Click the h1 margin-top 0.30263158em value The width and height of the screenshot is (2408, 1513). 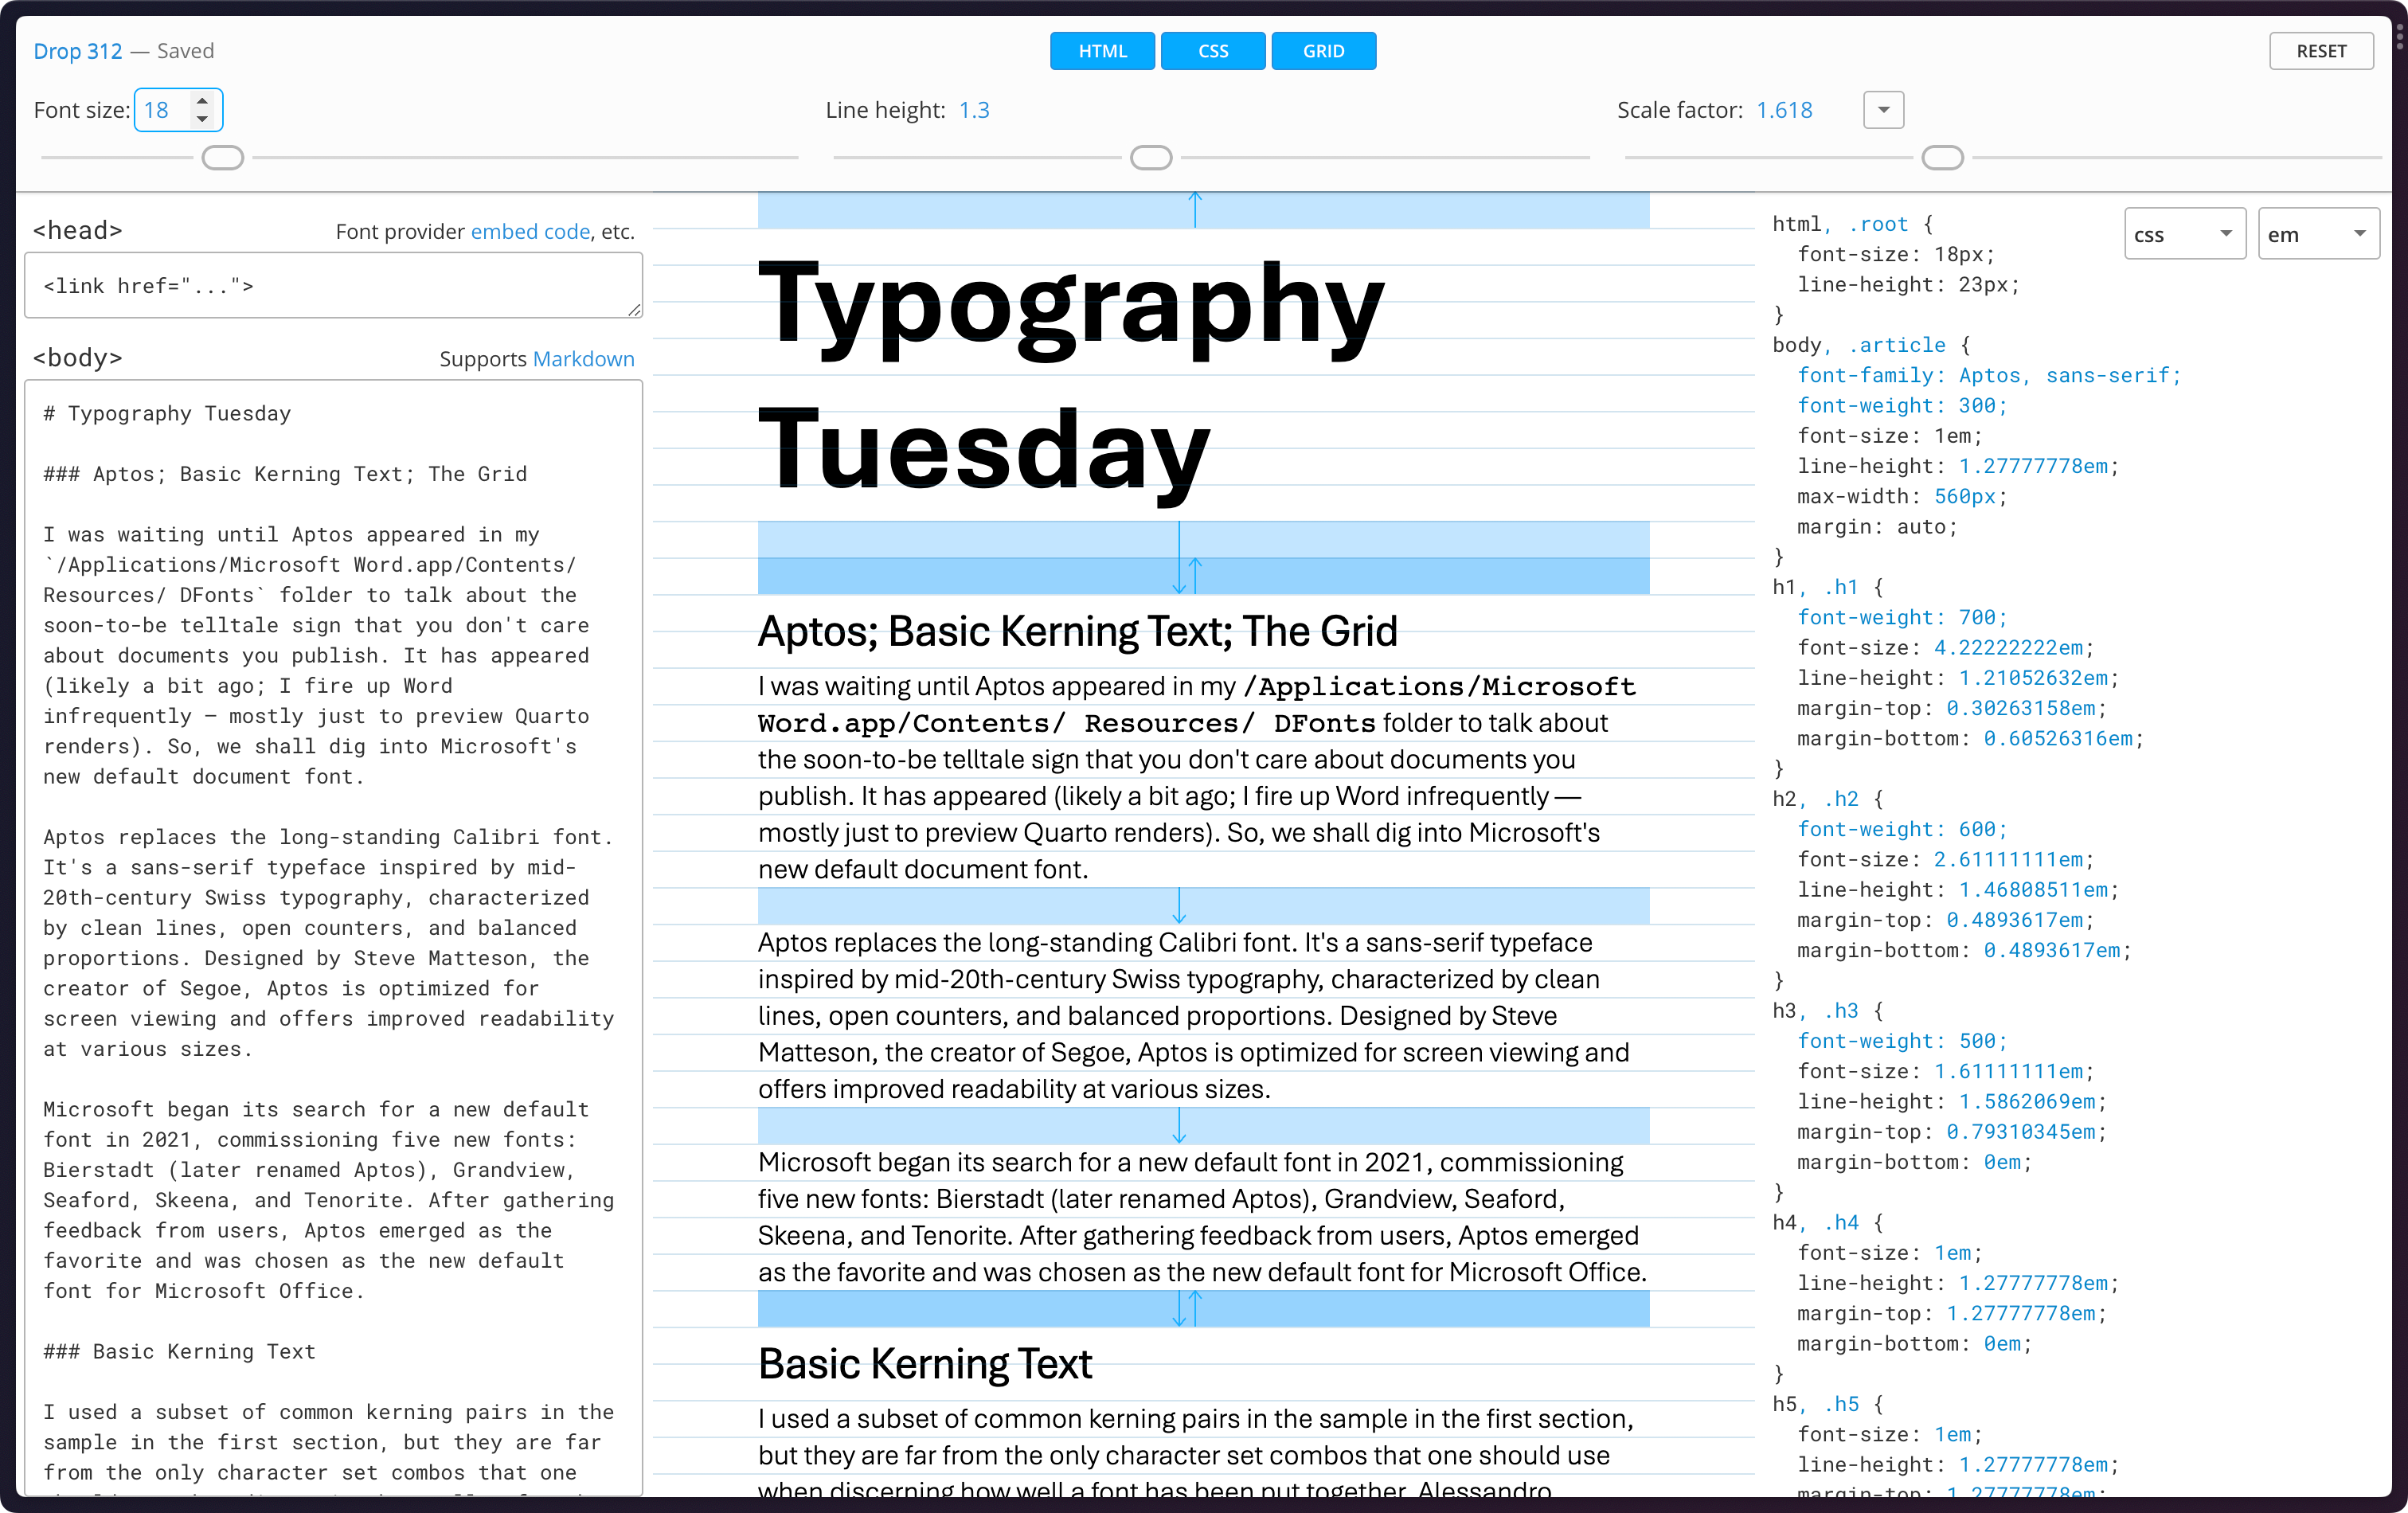point(2020,708)
